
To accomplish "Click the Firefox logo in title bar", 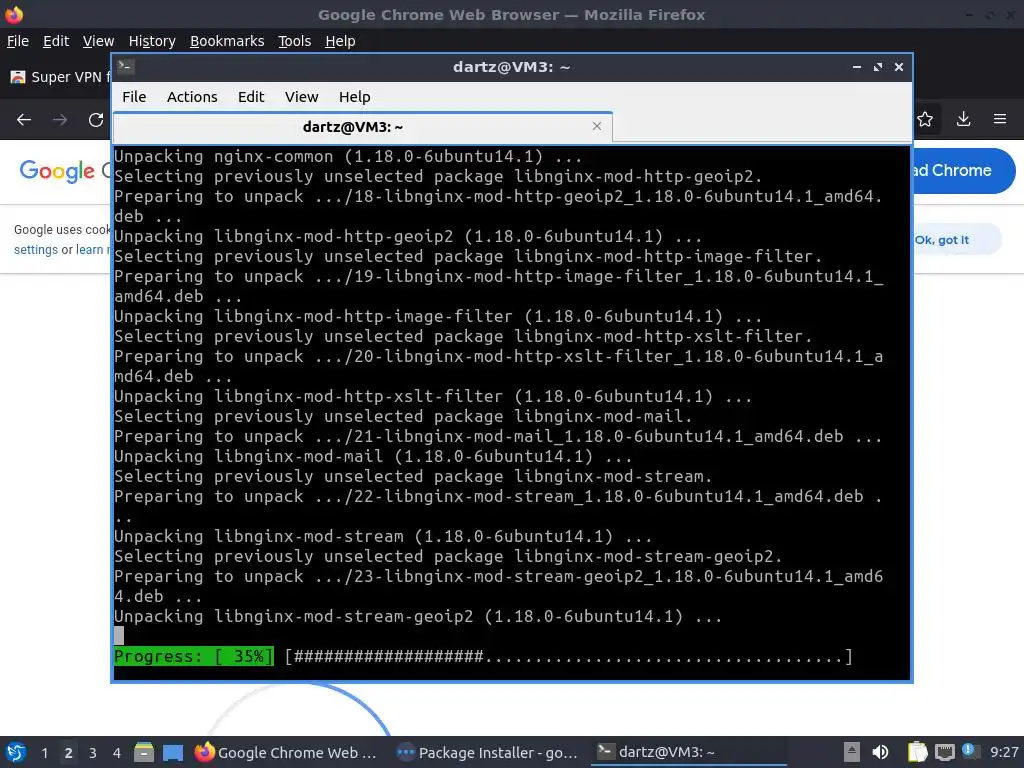I will (x=14, y=14).
